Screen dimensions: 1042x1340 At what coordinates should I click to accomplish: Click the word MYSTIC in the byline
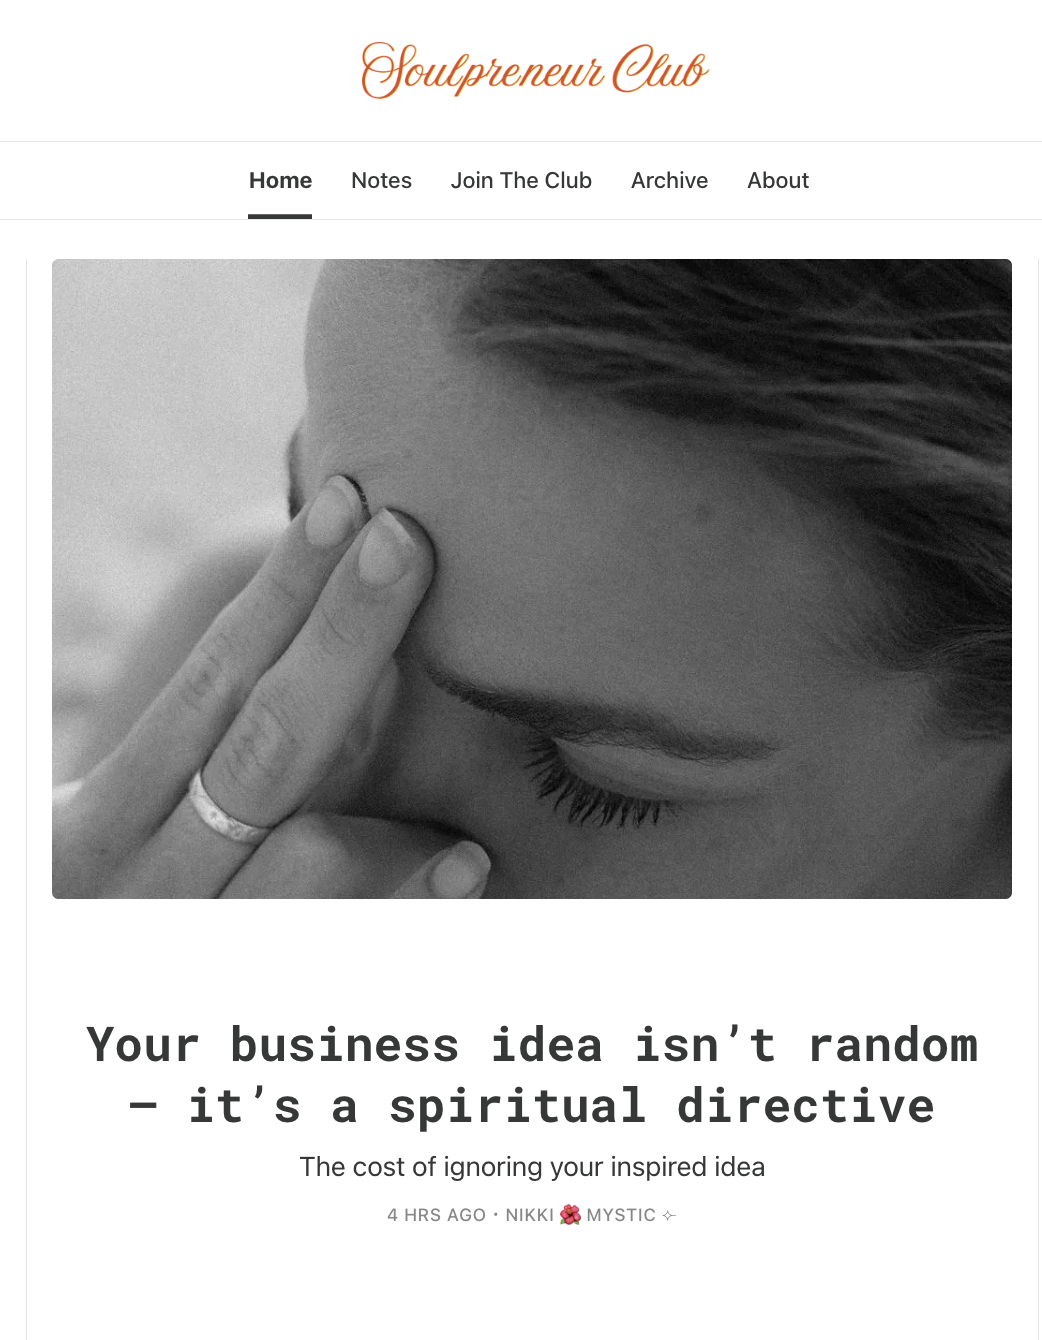point(621,1215)
